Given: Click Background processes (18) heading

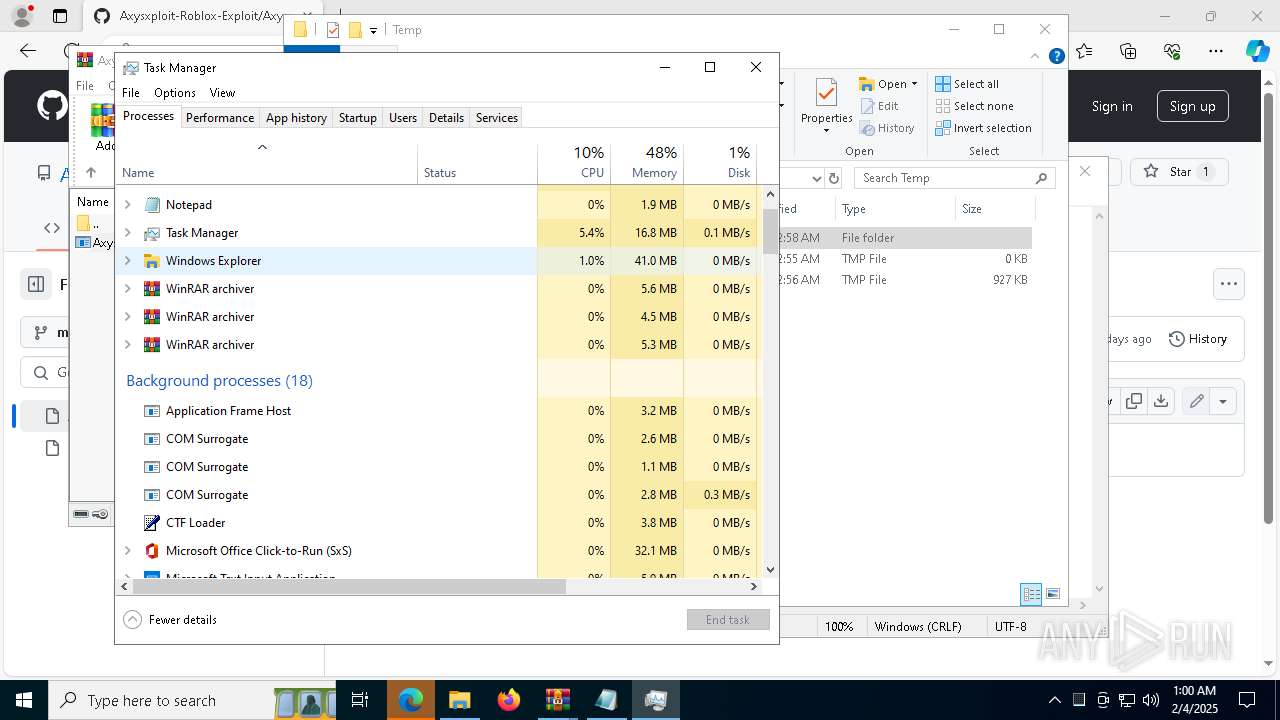Looking at the screenshot, I should click(219, 380).
